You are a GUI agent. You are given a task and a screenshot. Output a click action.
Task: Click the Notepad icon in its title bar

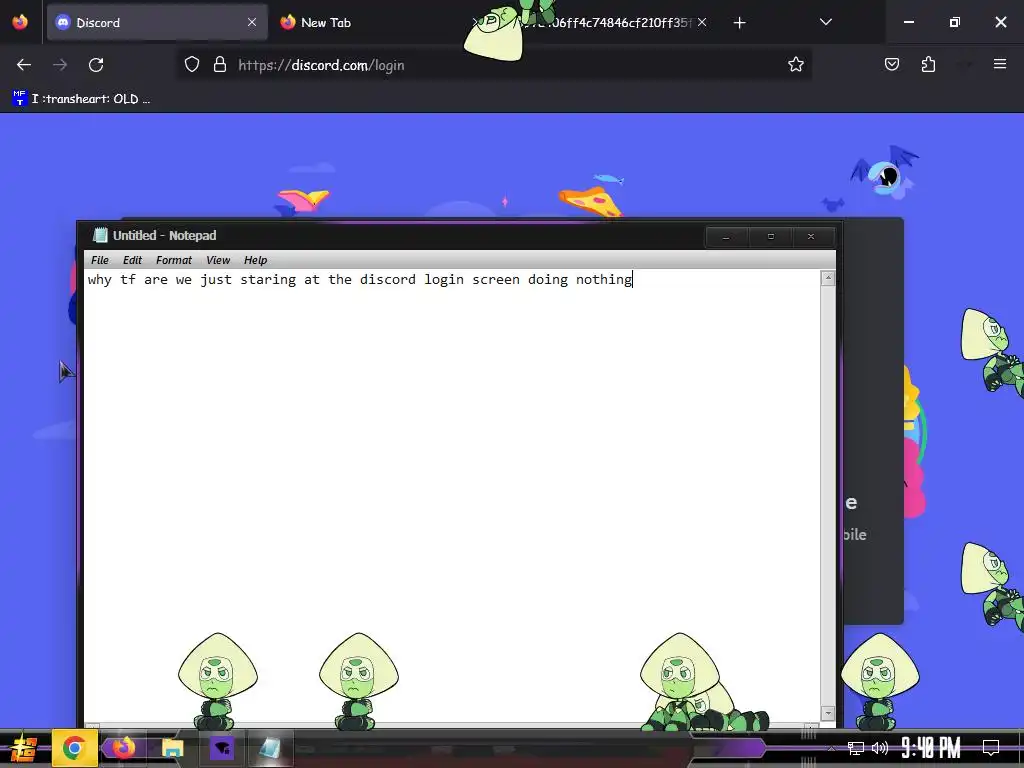point(100,235)
